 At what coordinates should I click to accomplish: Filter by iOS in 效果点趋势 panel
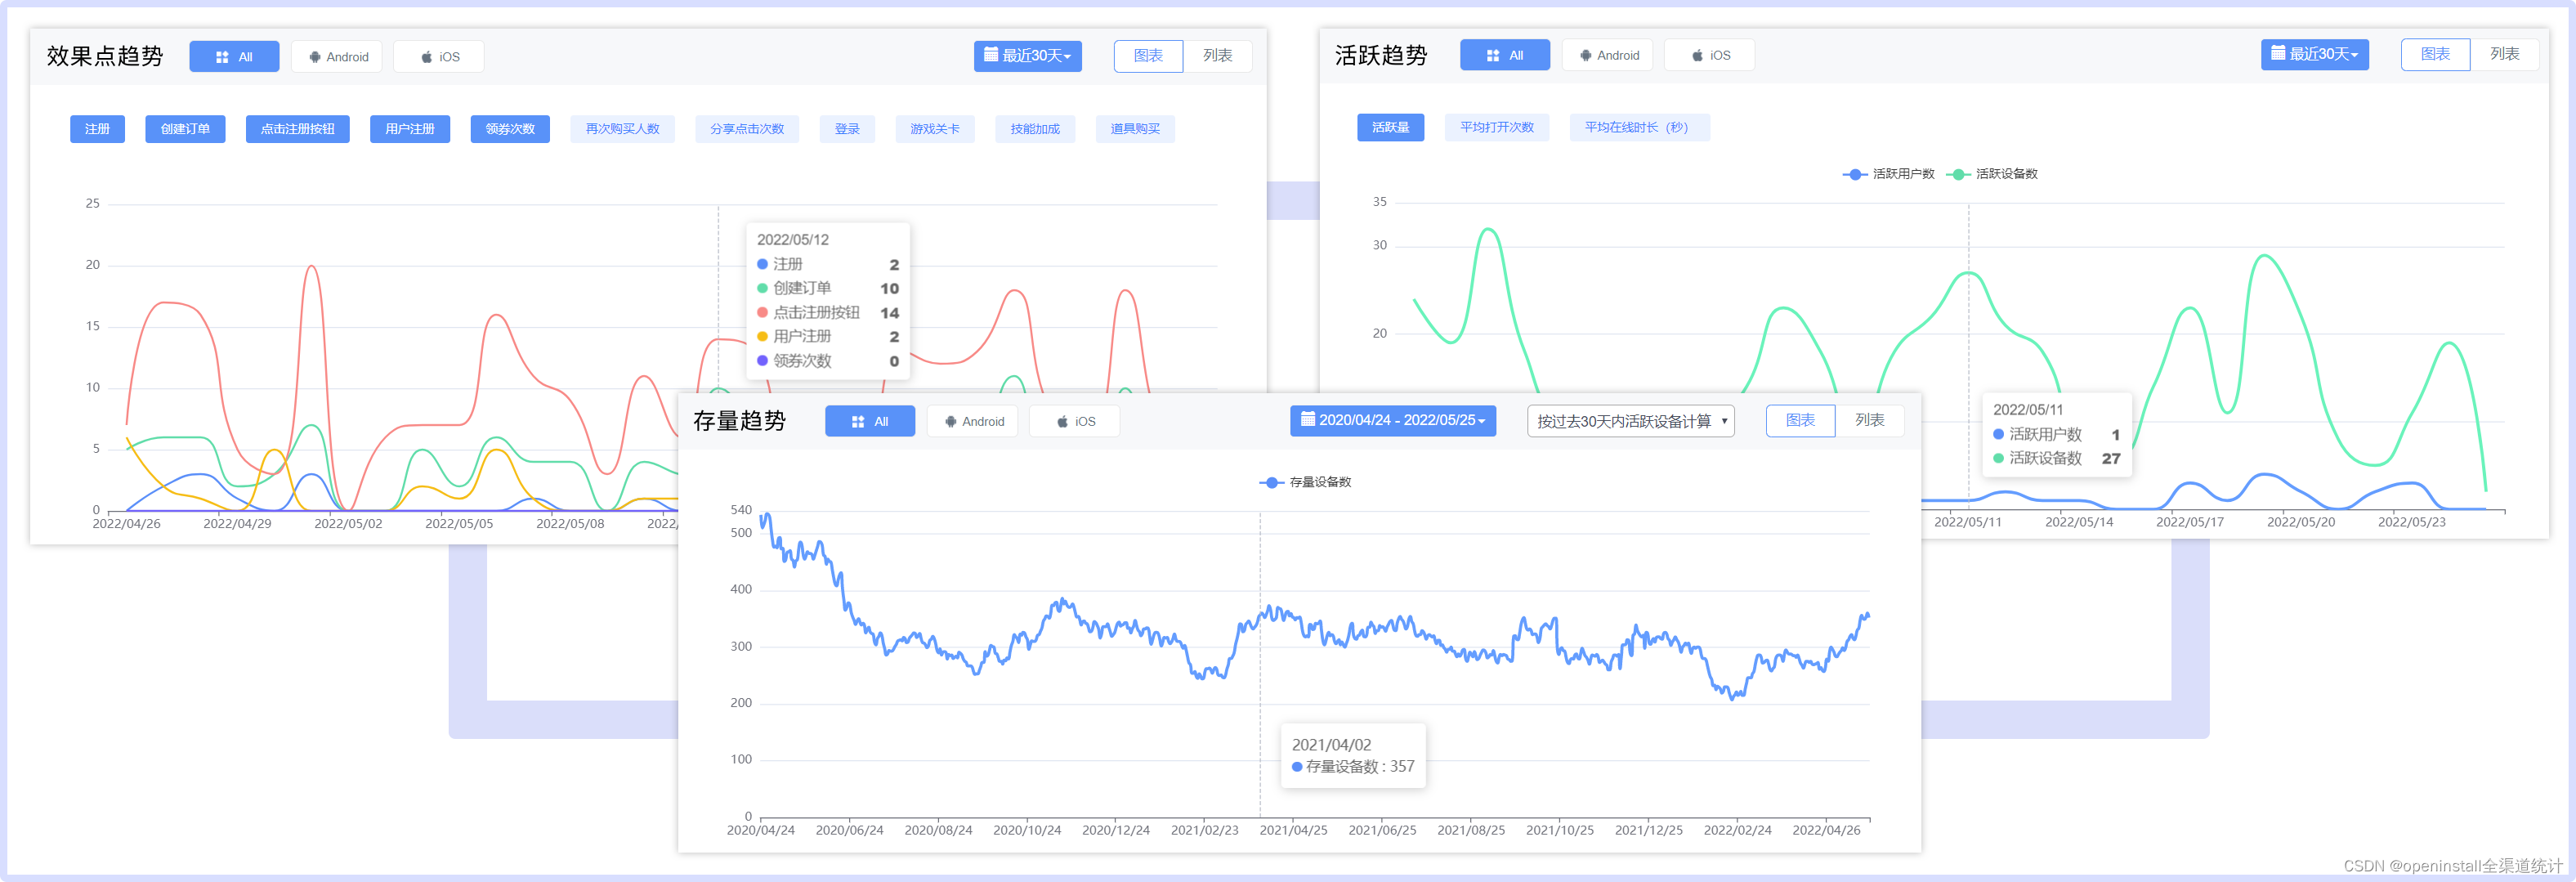click(439, 57)
